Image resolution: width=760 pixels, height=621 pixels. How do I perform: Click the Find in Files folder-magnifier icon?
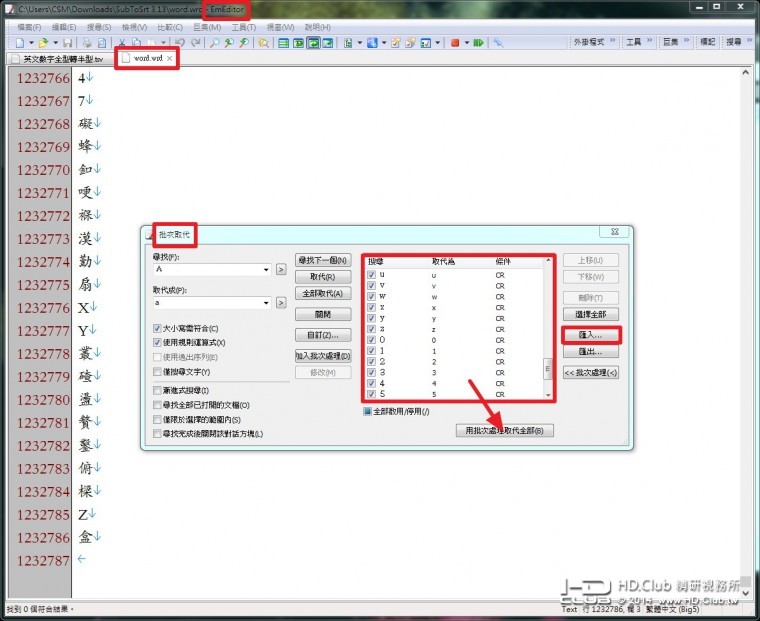(x=264, y=43)
